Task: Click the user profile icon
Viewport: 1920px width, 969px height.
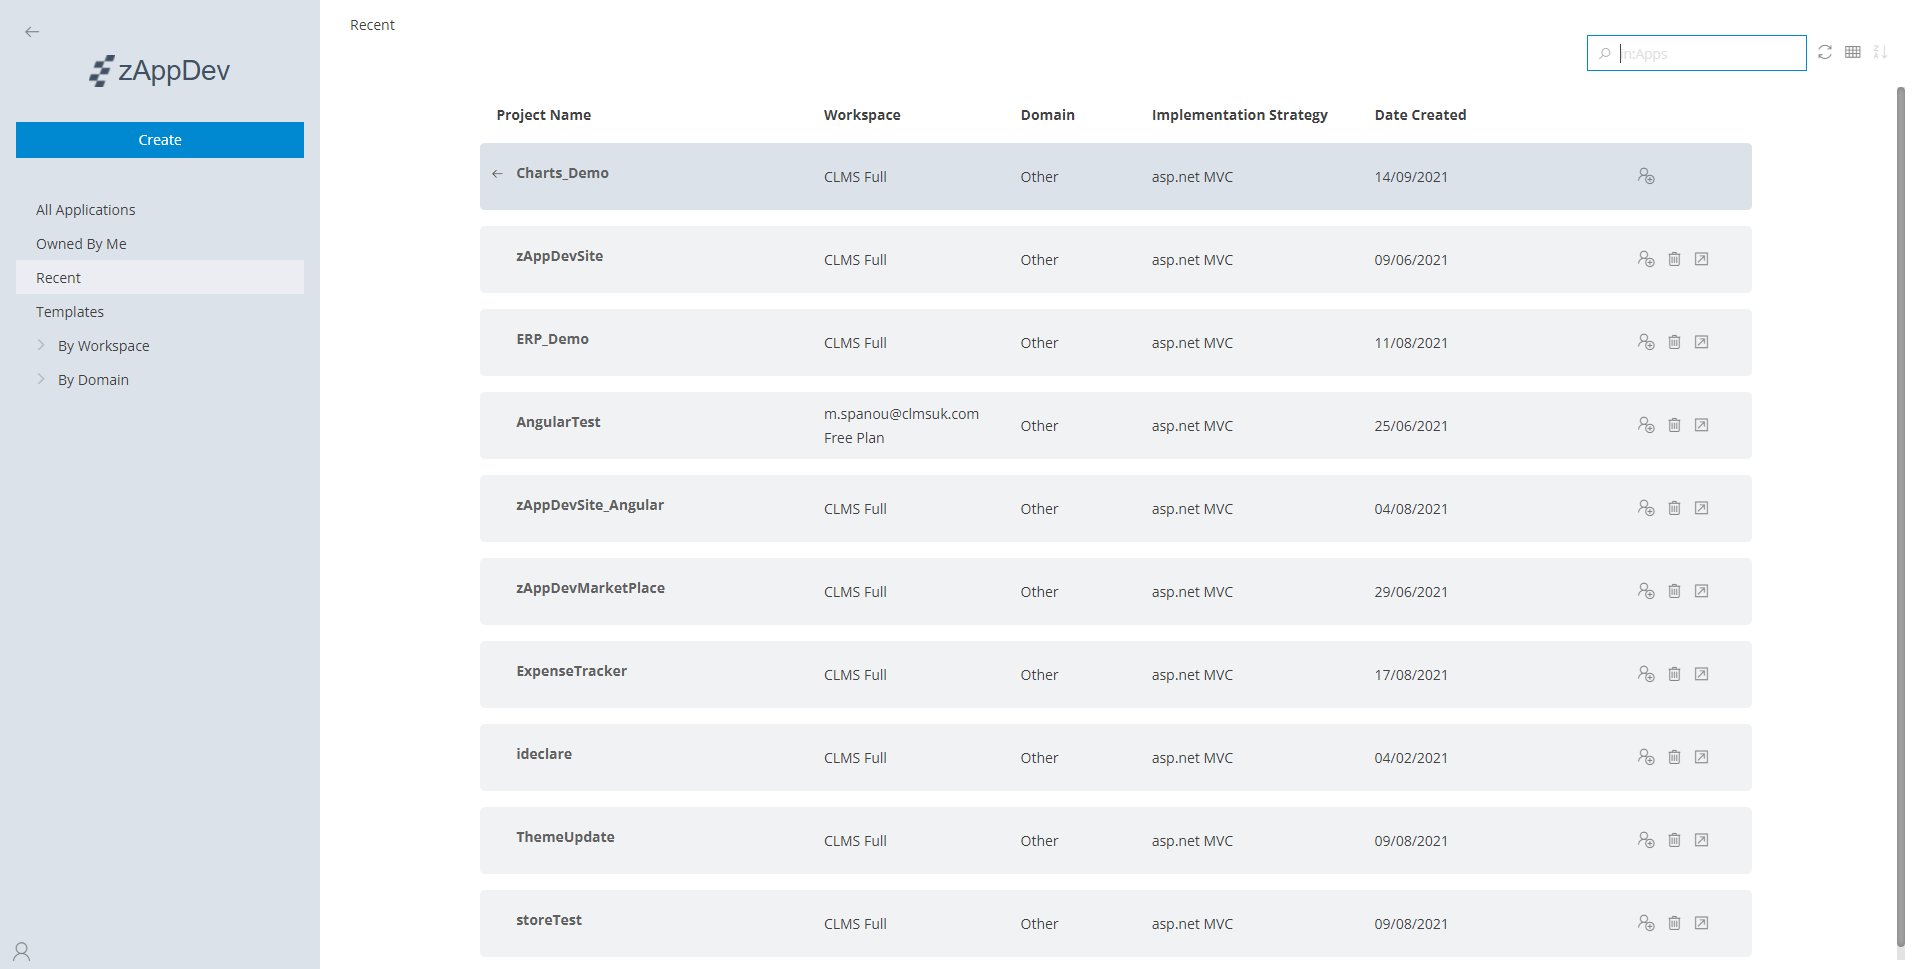Action: [22, 951]
